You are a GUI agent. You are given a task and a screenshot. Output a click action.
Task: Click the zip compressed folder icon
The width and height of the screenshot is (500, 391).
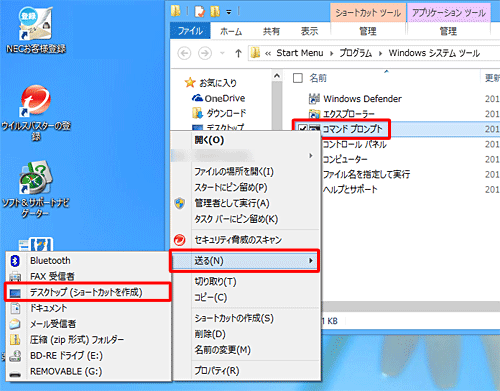point(15,340)
